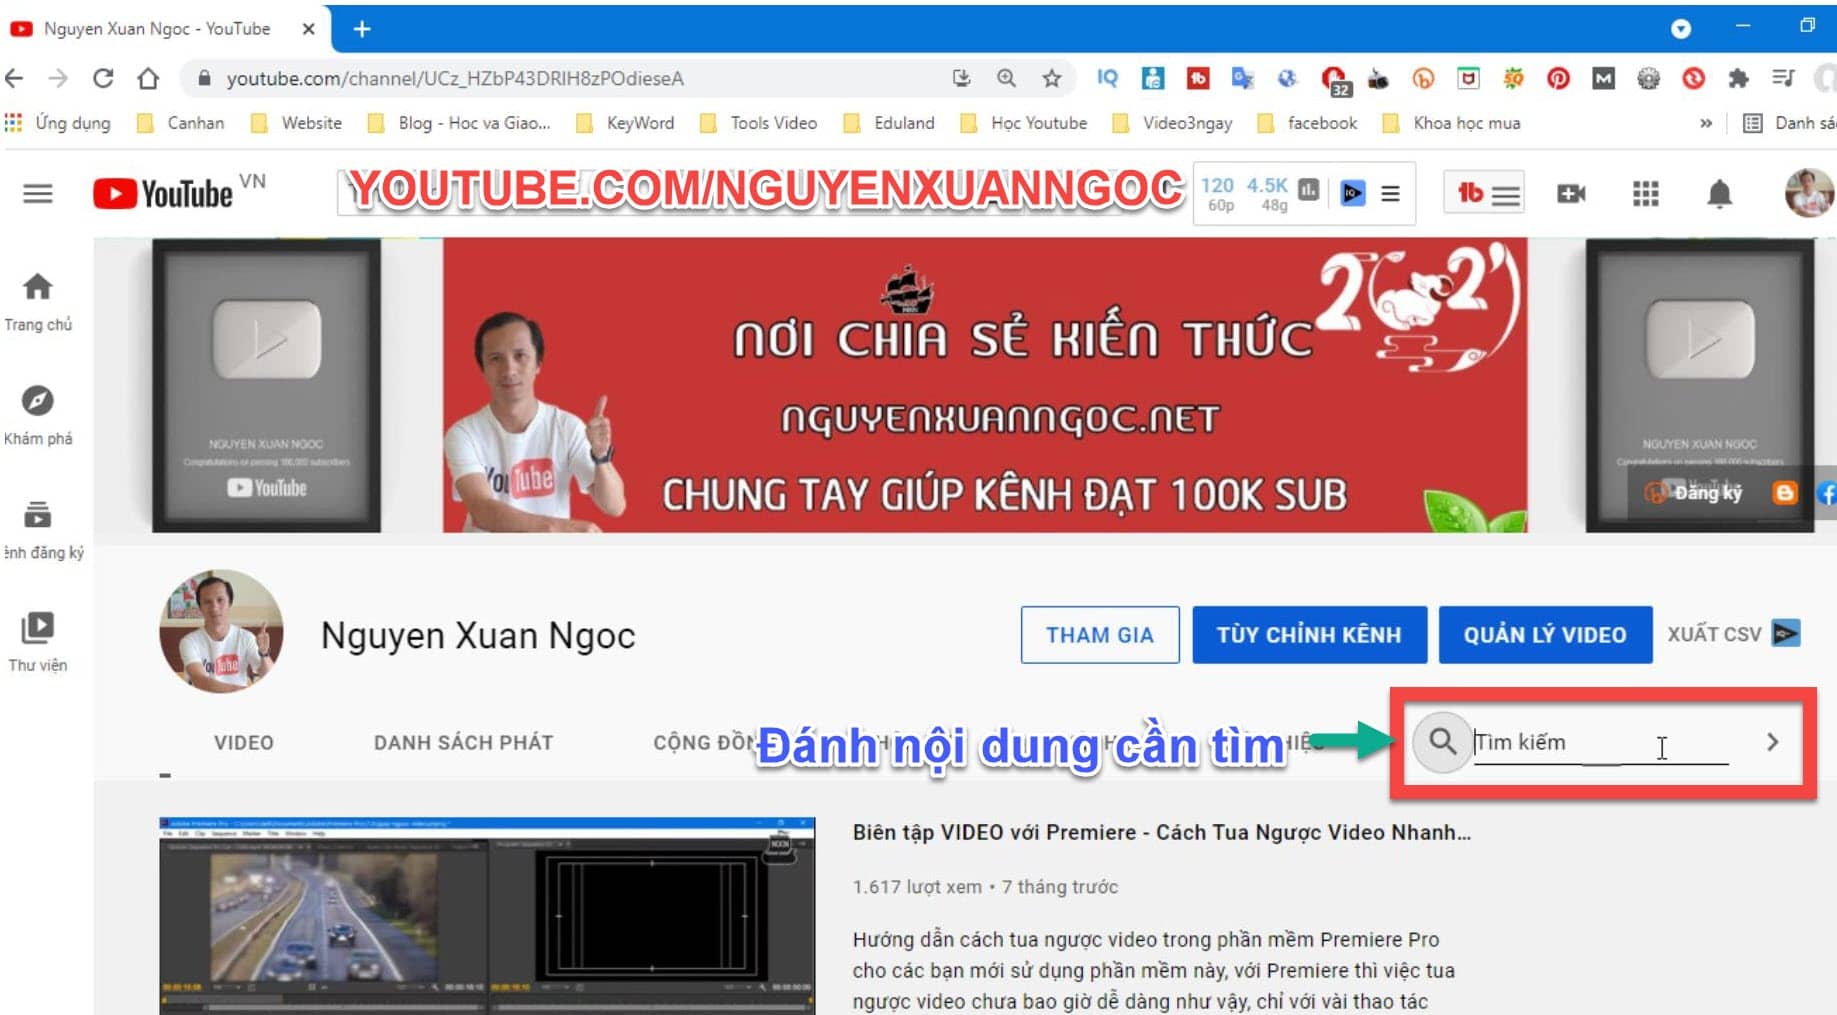Open the vidIQ hamburger menu
The width and height of the screenshot is (1837, 1015).
pyautogui.click(x=1390, y=193)
